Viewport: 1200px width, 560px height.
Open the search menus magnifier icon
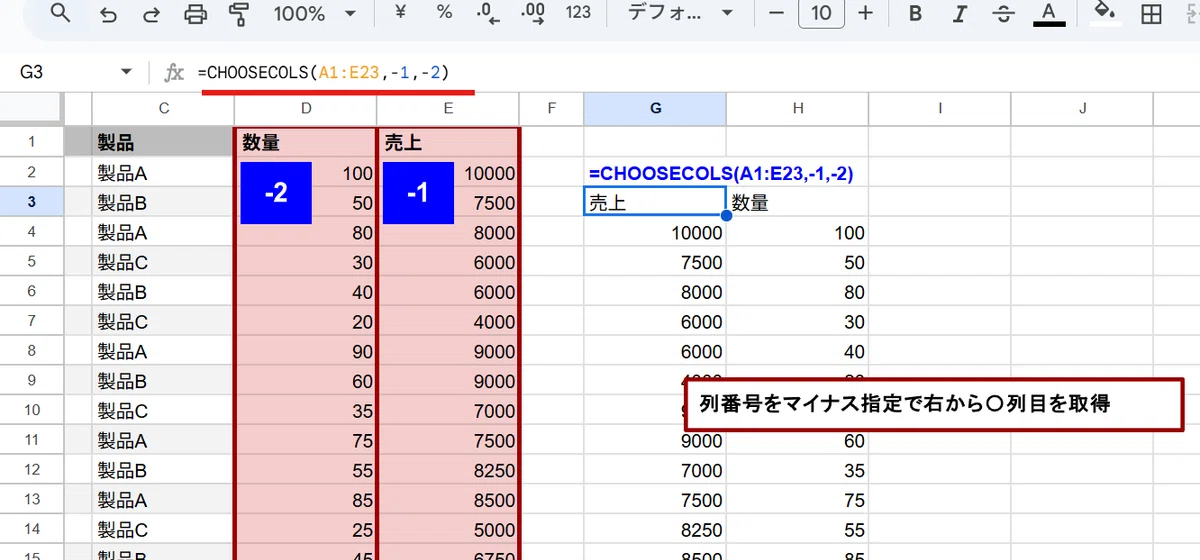pyautogui.click(x=60, y=13)
